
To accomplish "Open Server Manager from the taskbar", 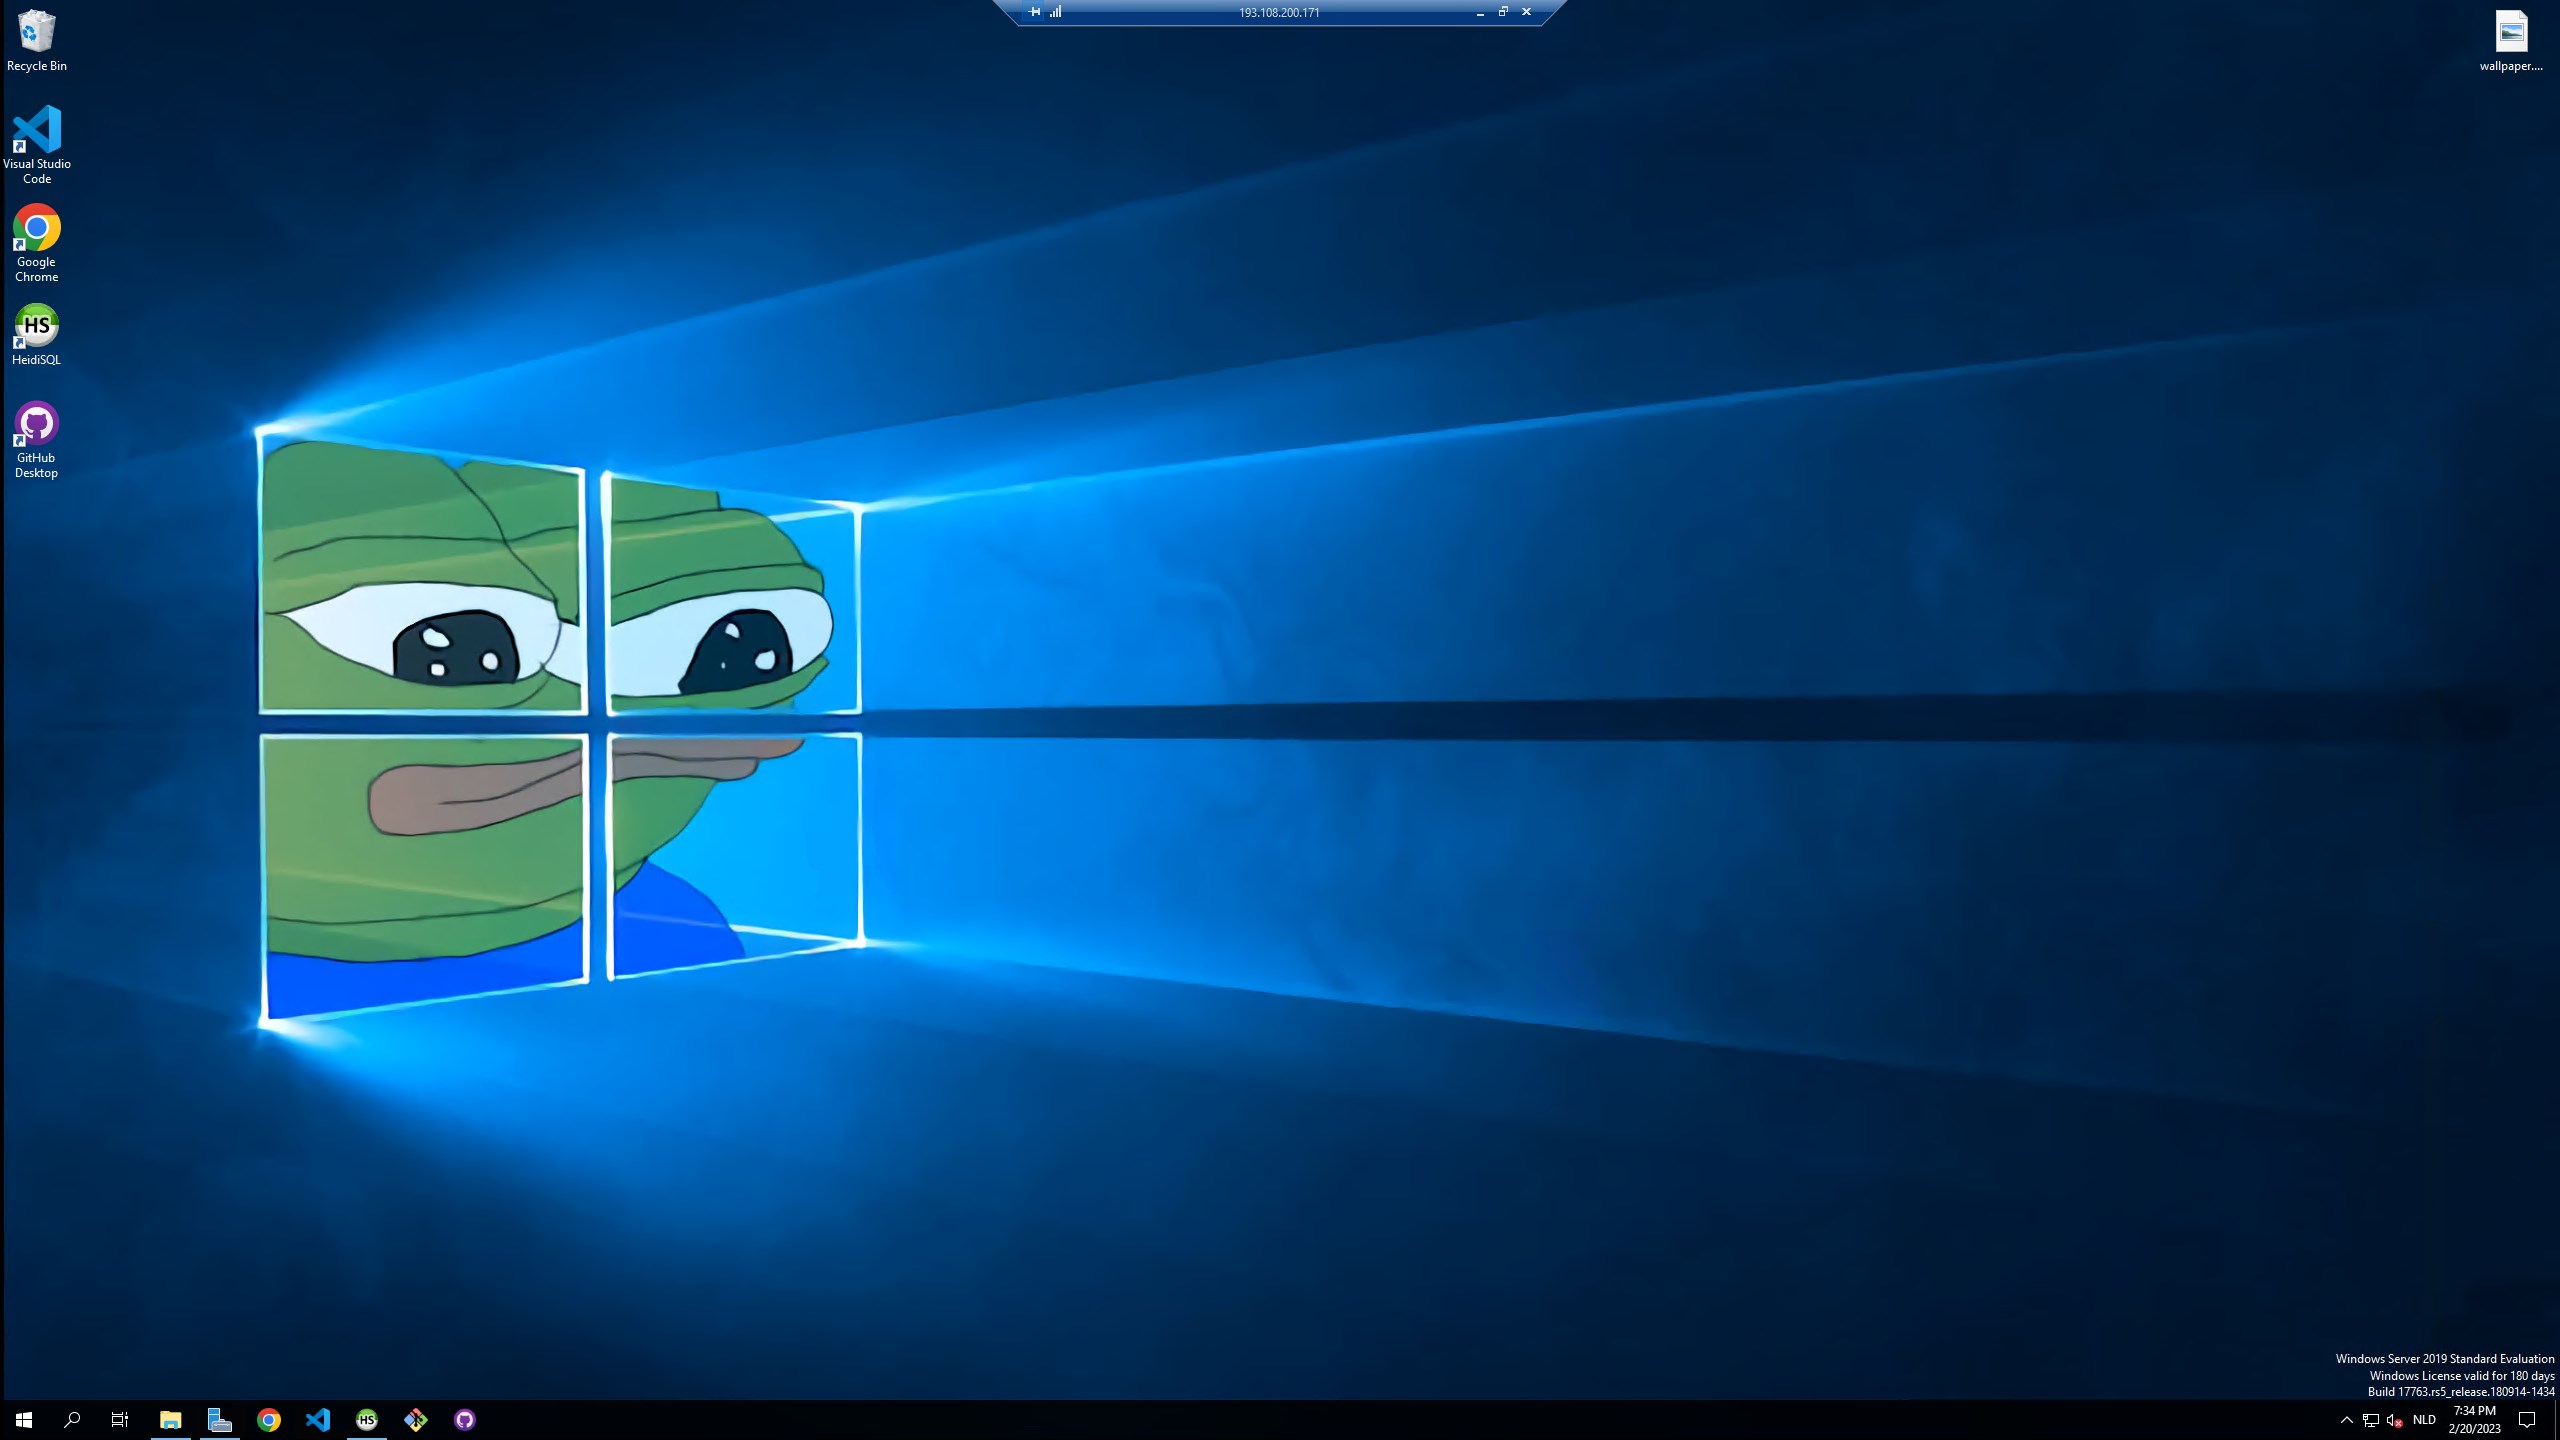I will coord(219,1420).
